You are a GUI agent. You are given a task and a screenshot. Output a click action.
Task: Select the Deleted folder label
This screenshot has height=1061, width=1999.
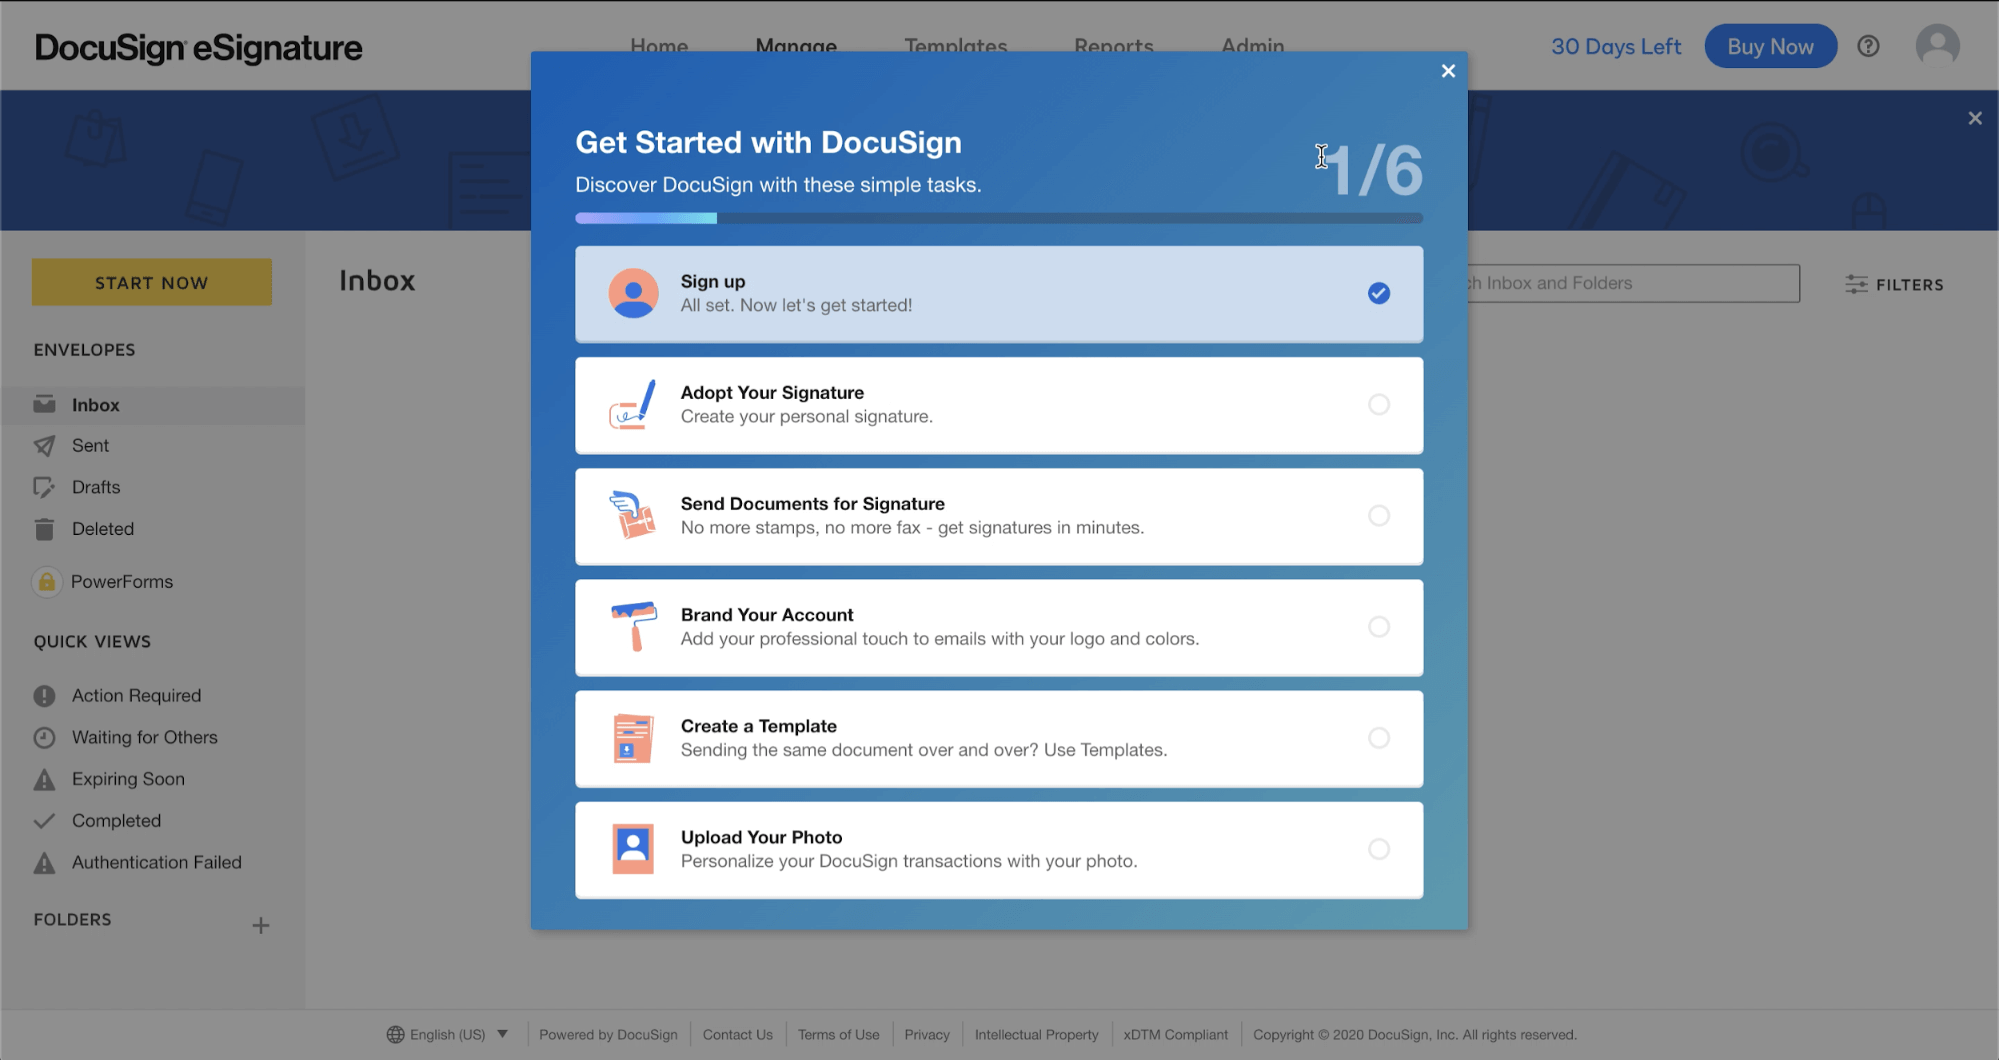(x=103, y=529)
